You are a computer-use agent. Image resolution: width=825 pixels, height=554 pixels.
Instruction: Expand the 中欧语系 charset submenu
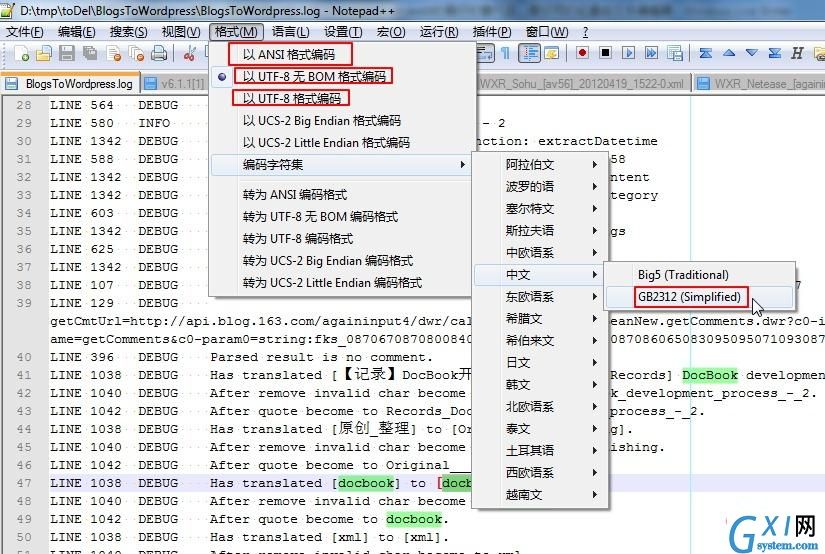540,253
